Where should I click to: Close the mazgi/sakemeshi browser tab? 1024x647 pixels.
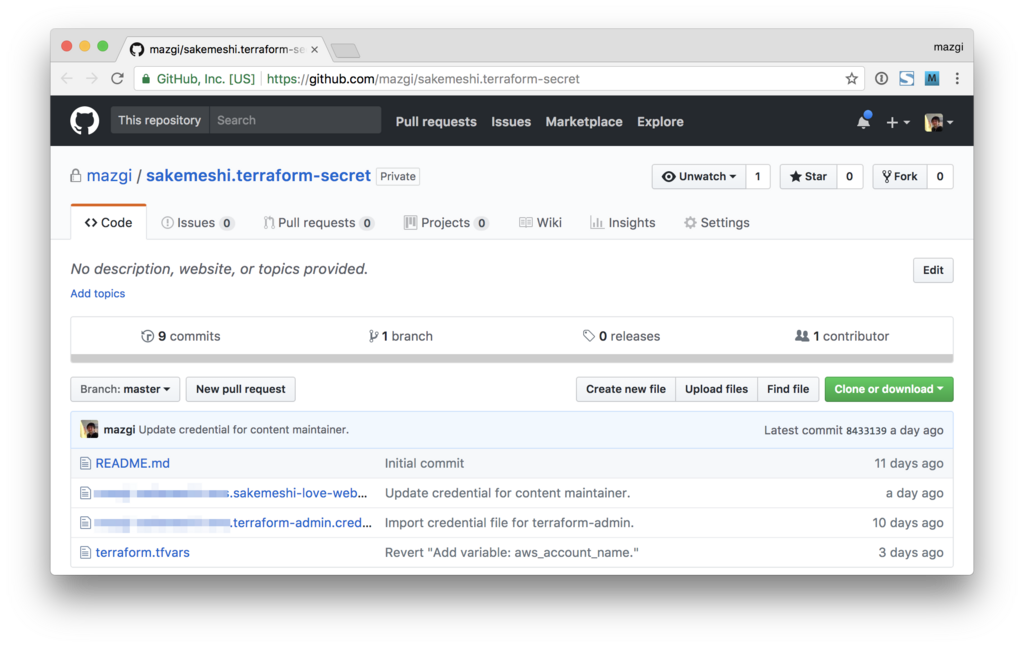point(314,50)
